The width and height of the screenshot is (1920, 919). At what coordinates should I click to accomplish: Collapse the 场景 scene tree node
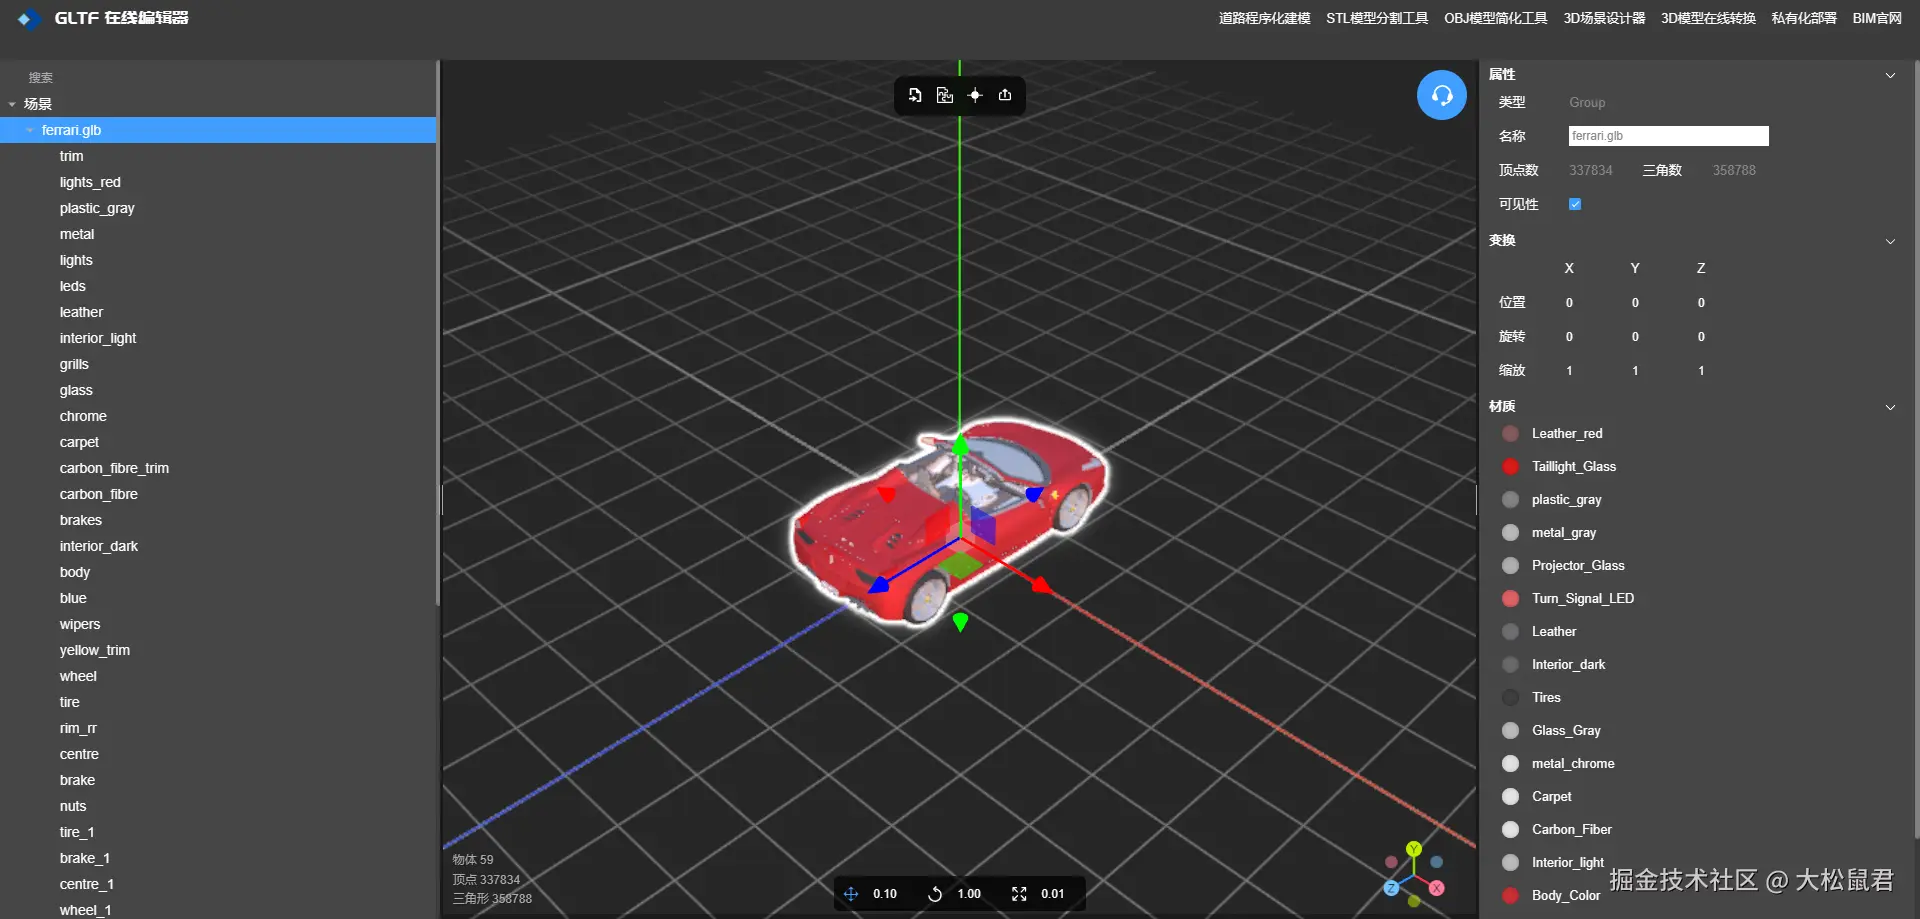point(12,104)
